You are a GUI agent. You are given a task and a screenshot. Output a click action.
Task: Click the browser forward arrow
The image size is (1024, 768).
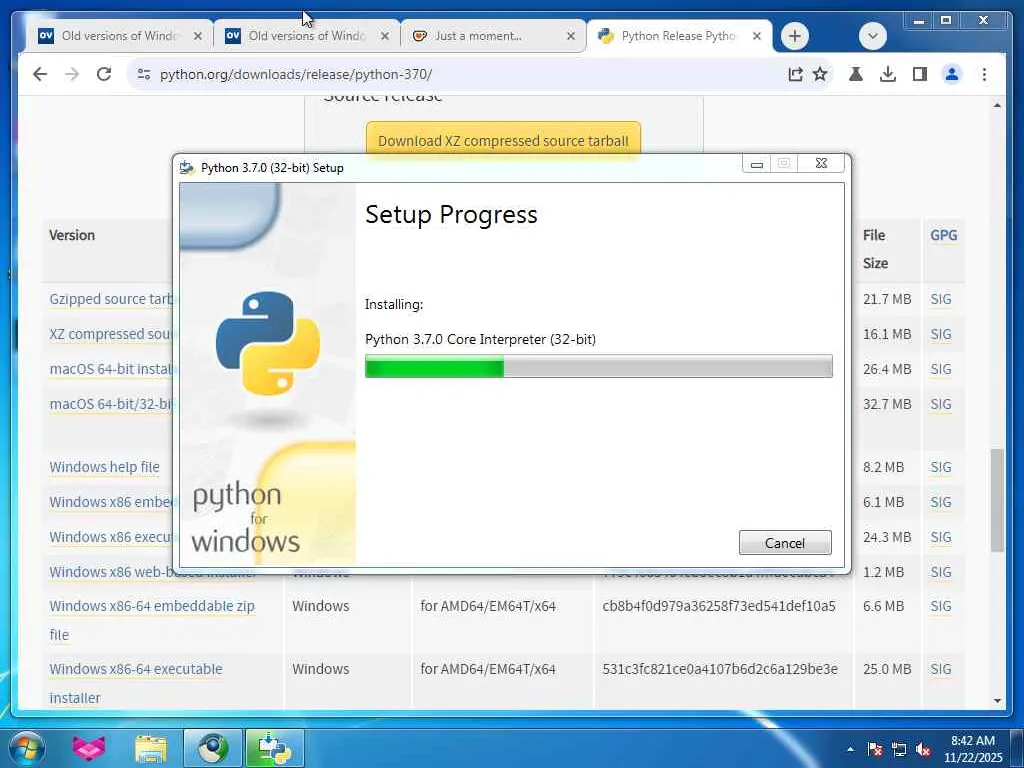point(72,74)
